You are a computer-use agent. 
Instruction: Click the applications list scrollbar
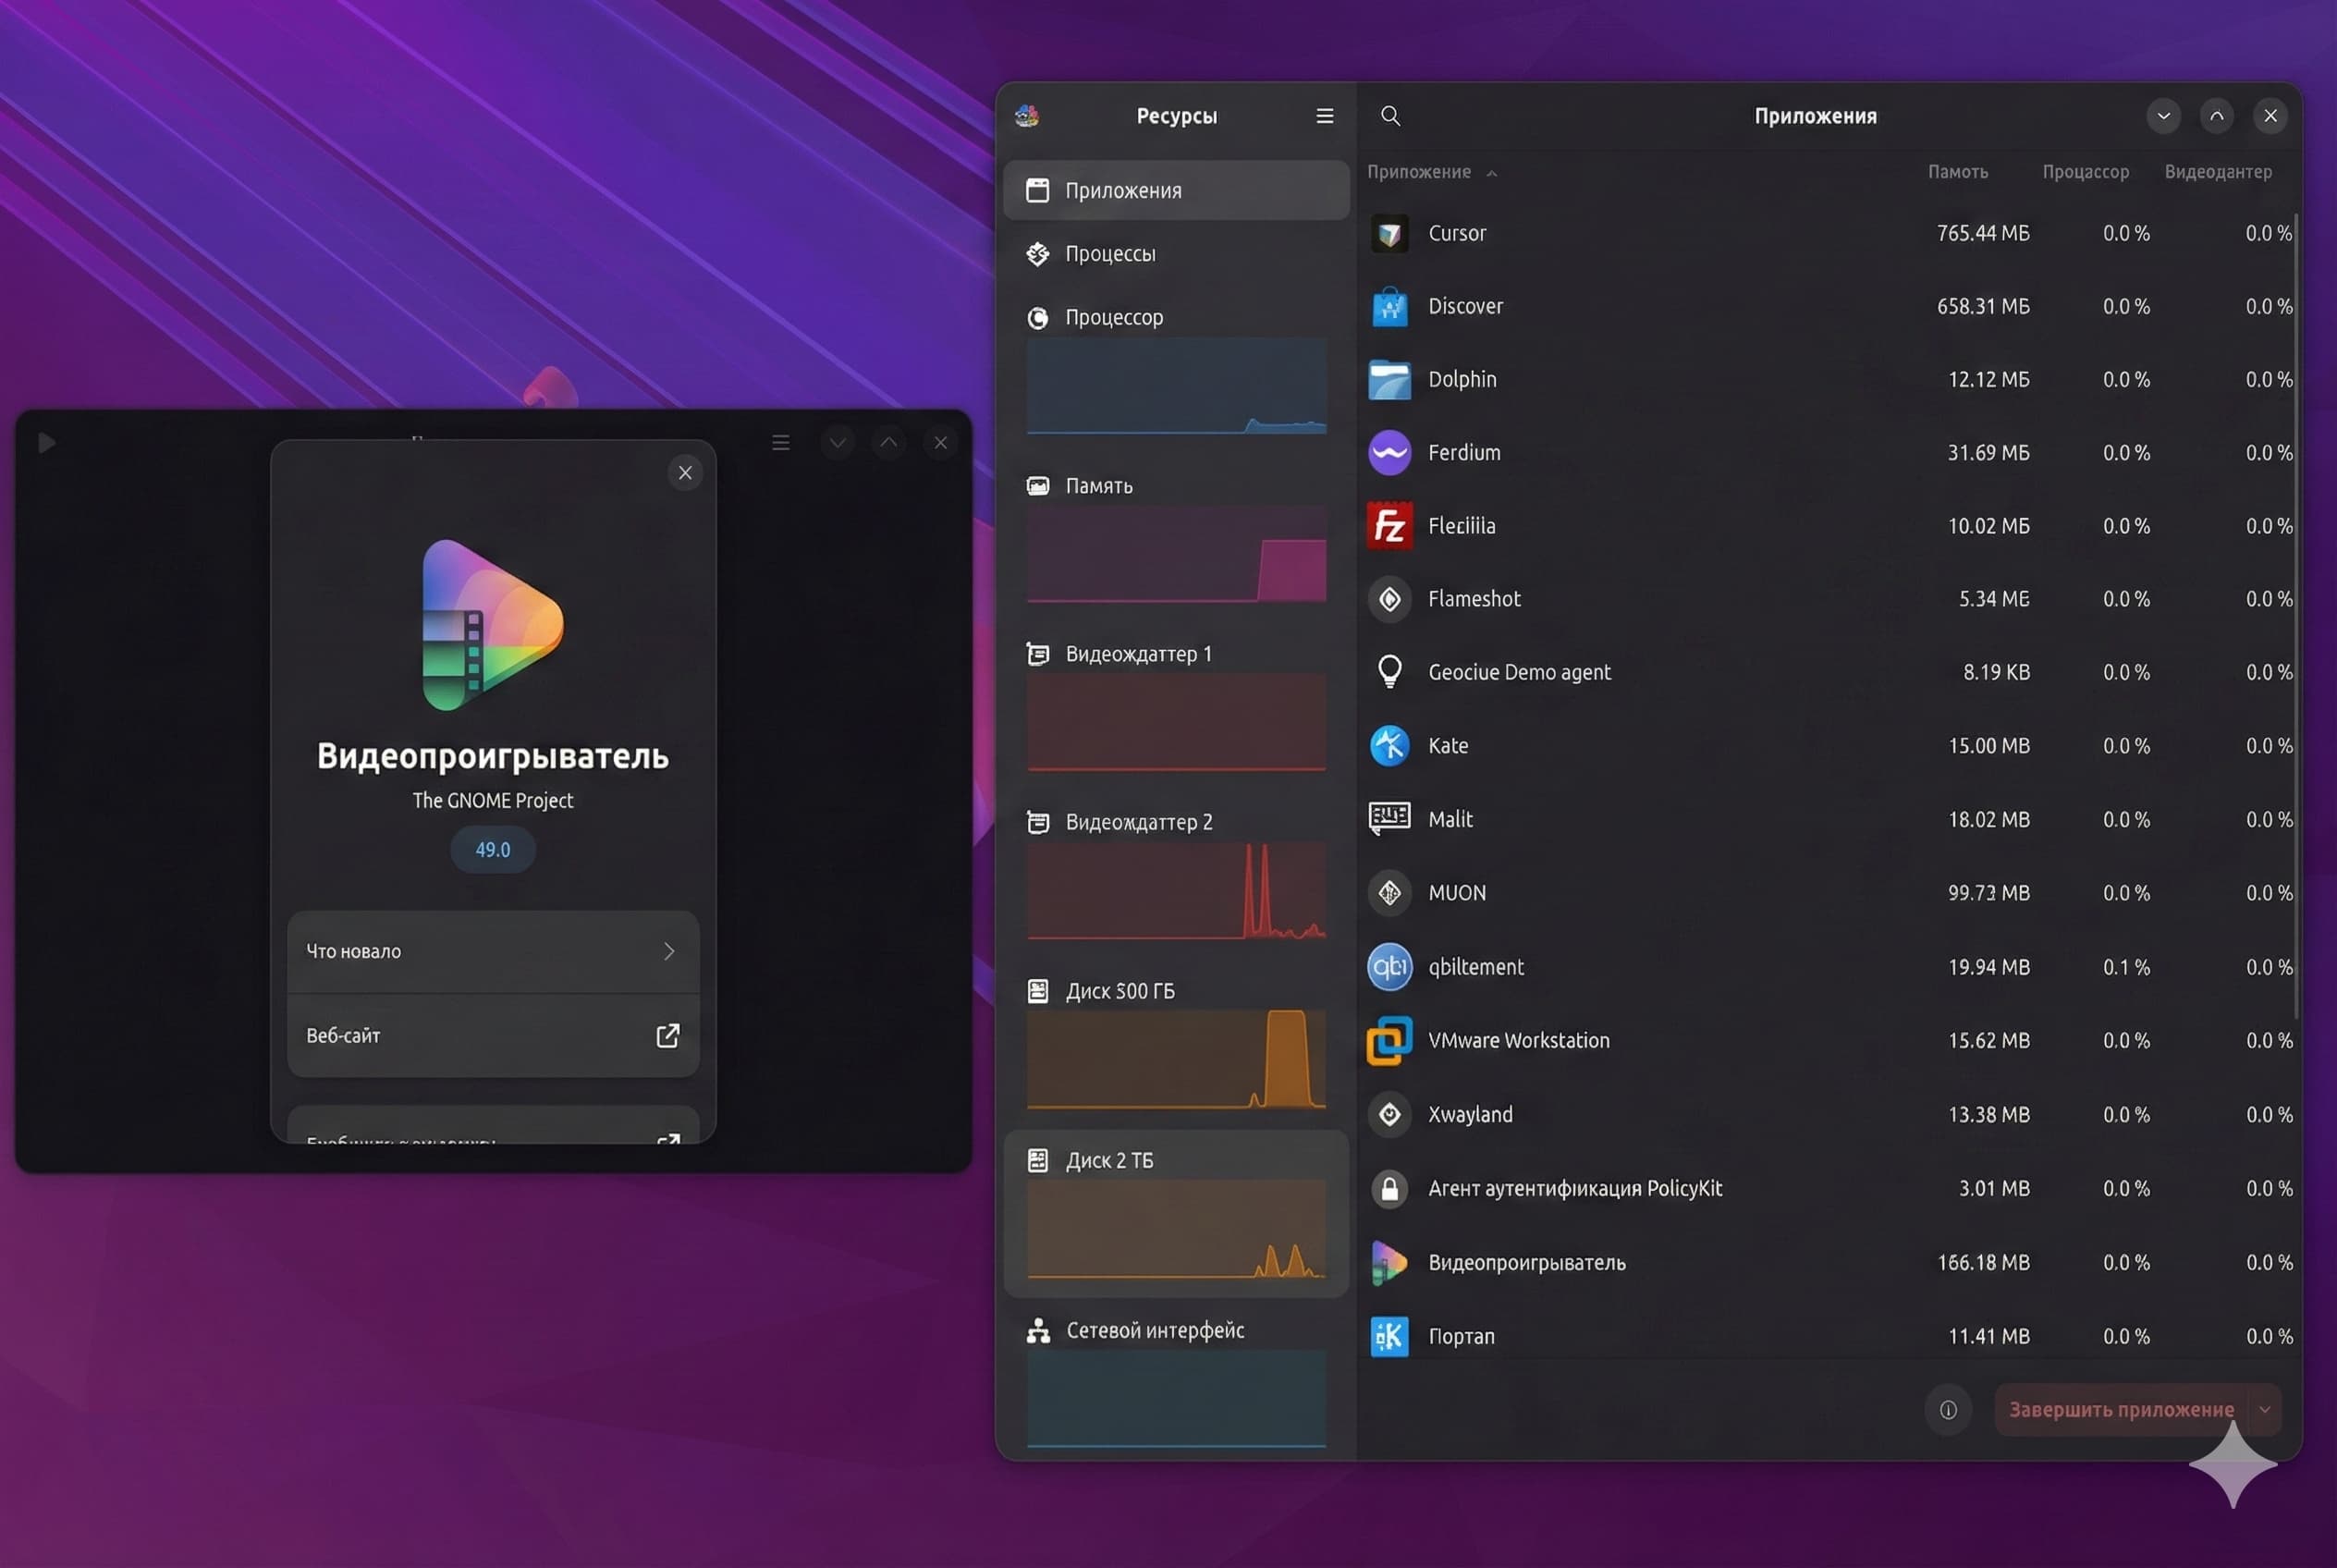[2296, 615]
